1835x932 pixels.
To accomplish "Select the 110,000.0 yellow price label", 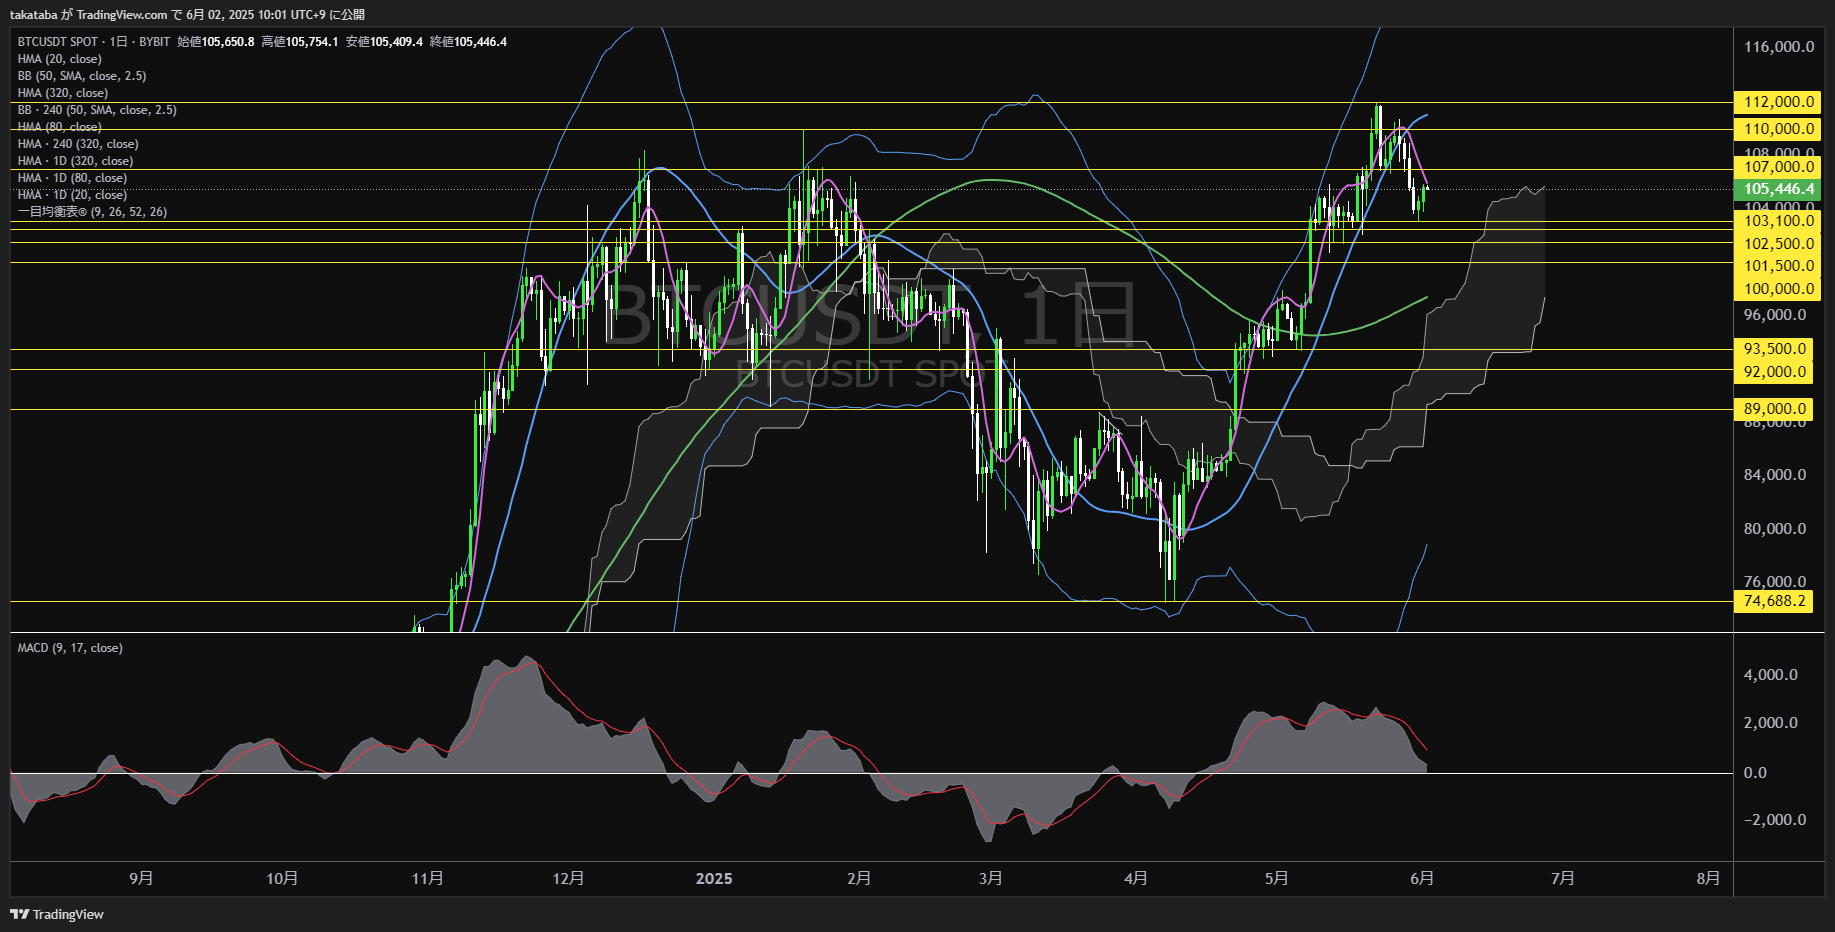I will click(x=1778, y=129).
